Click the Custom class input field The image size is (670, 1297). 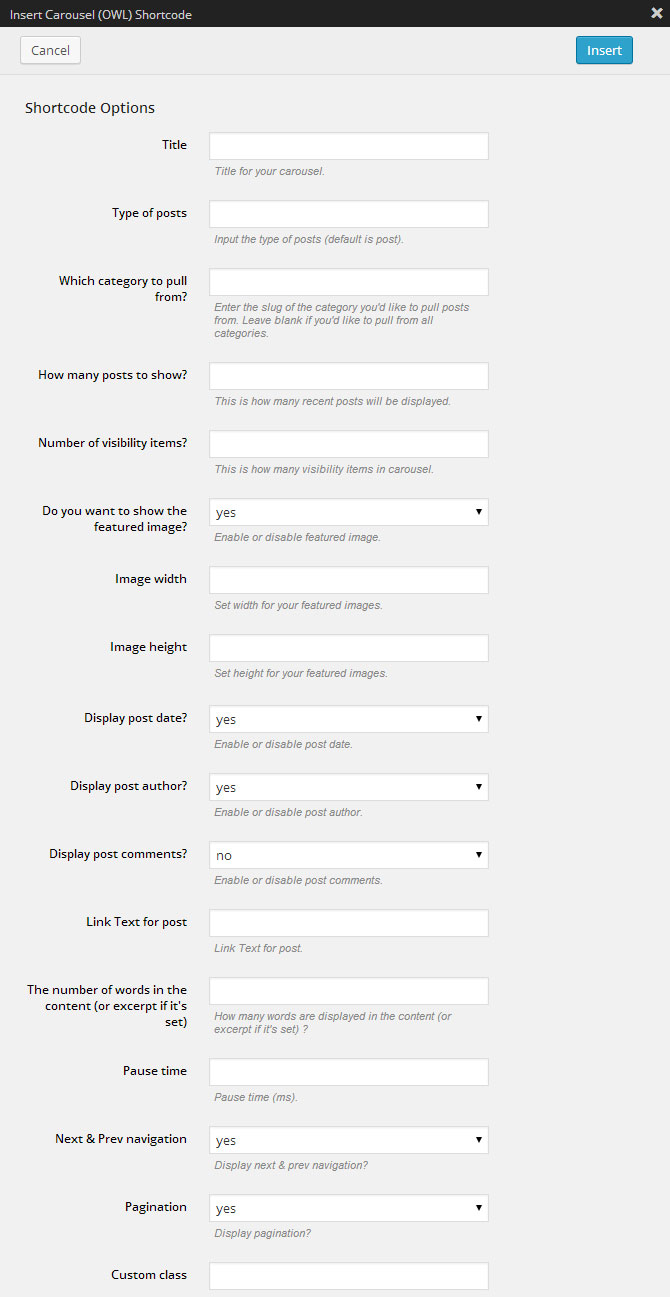[349, 1276]
